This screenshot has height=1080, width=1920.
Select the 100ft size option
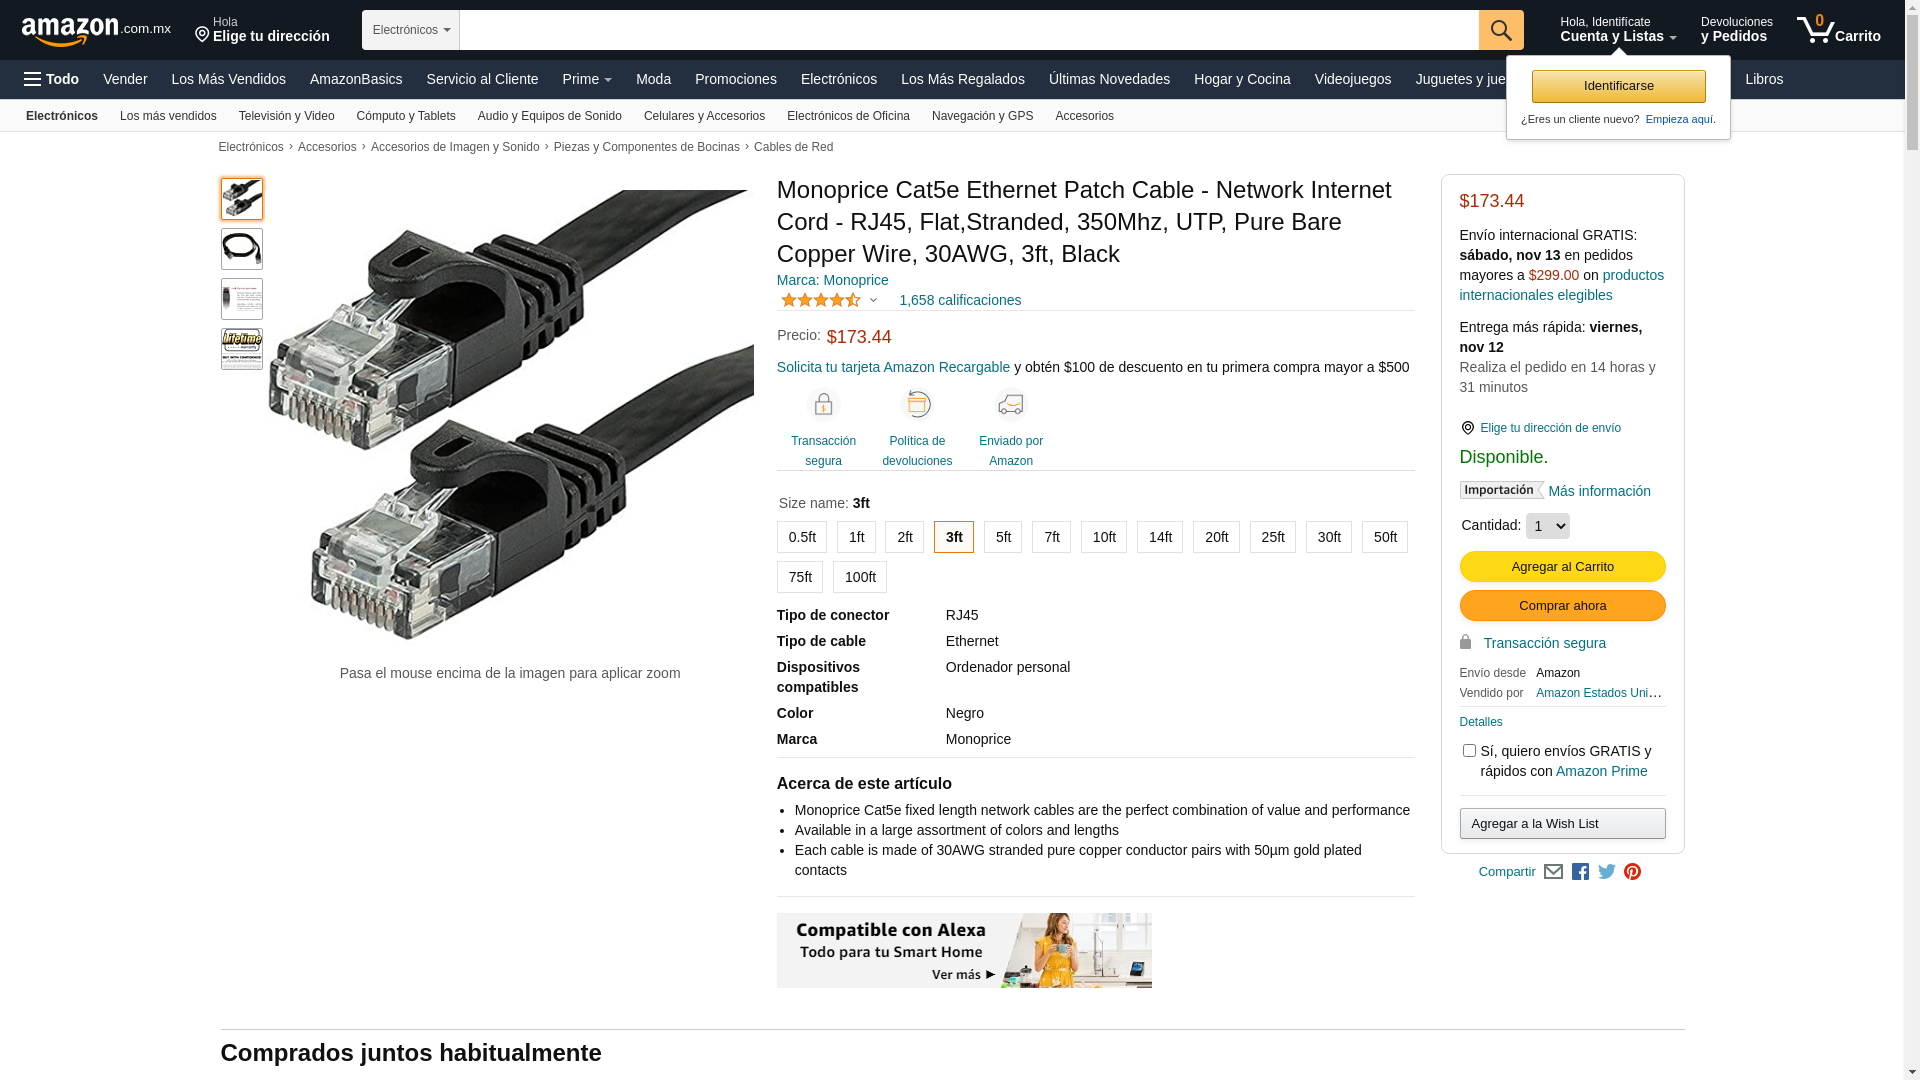pos(860,577)
